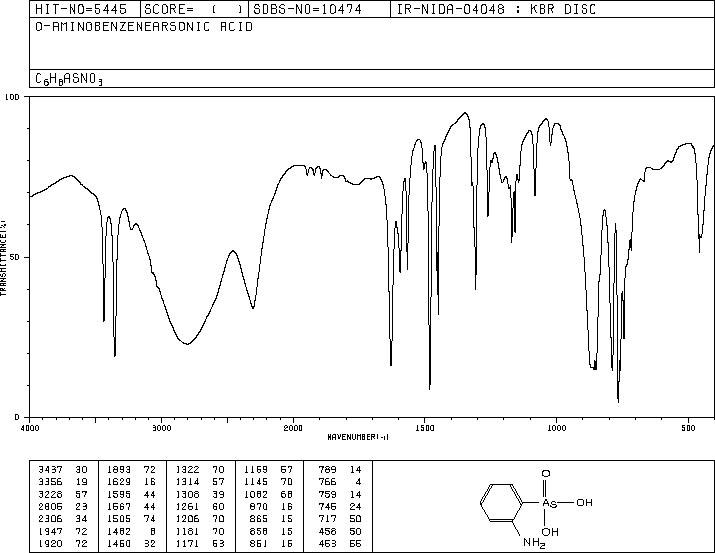The width and height of the screenshot is (715, 553).
Task: Click the 0 label on the transmittance axis
Action: click(x=17, y=417)
